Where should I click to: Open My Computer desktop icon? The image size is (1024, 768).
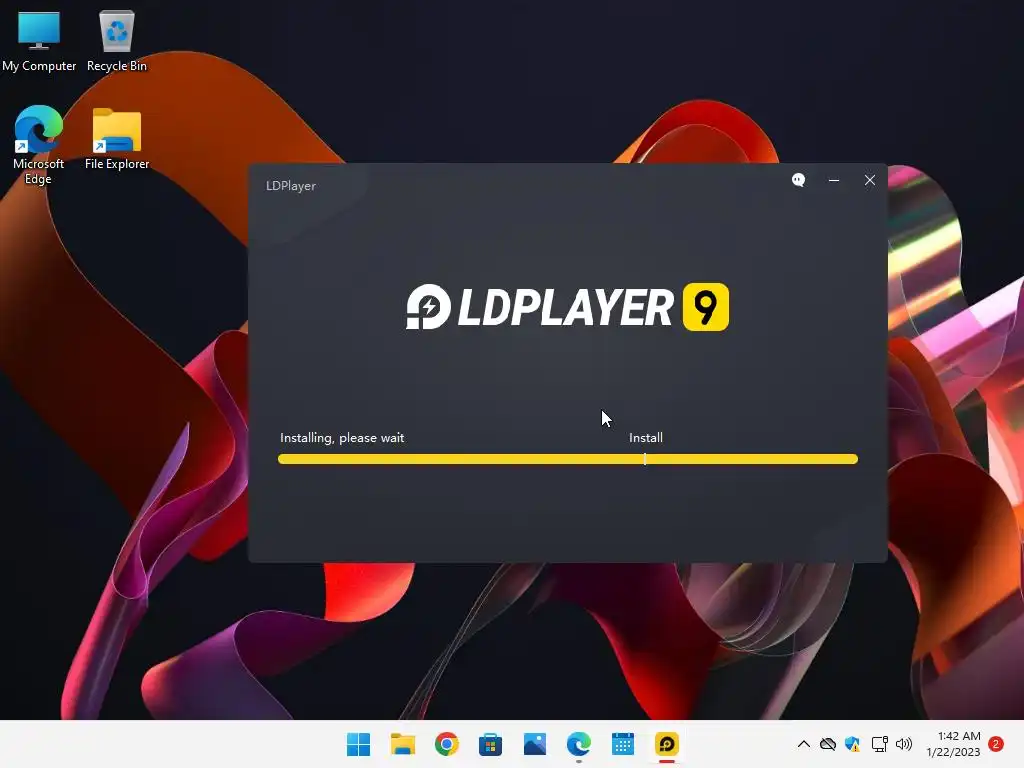coord(39,41)
